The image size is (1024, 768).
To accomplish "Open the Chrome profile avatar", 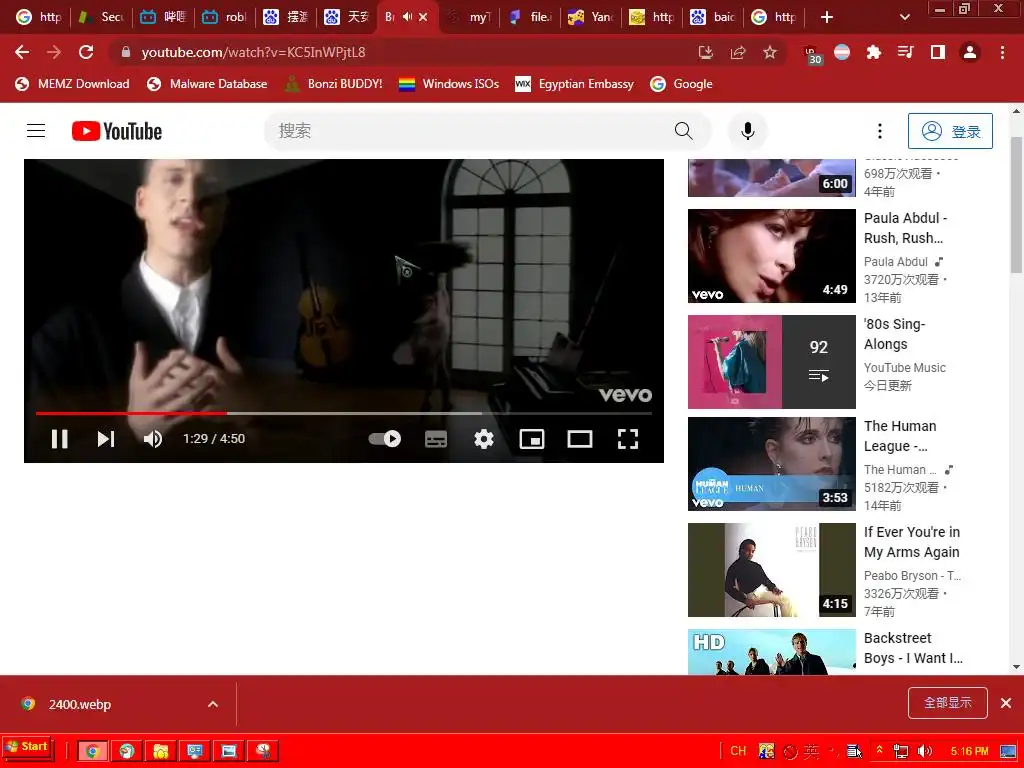I will click(x=970, y=52).
